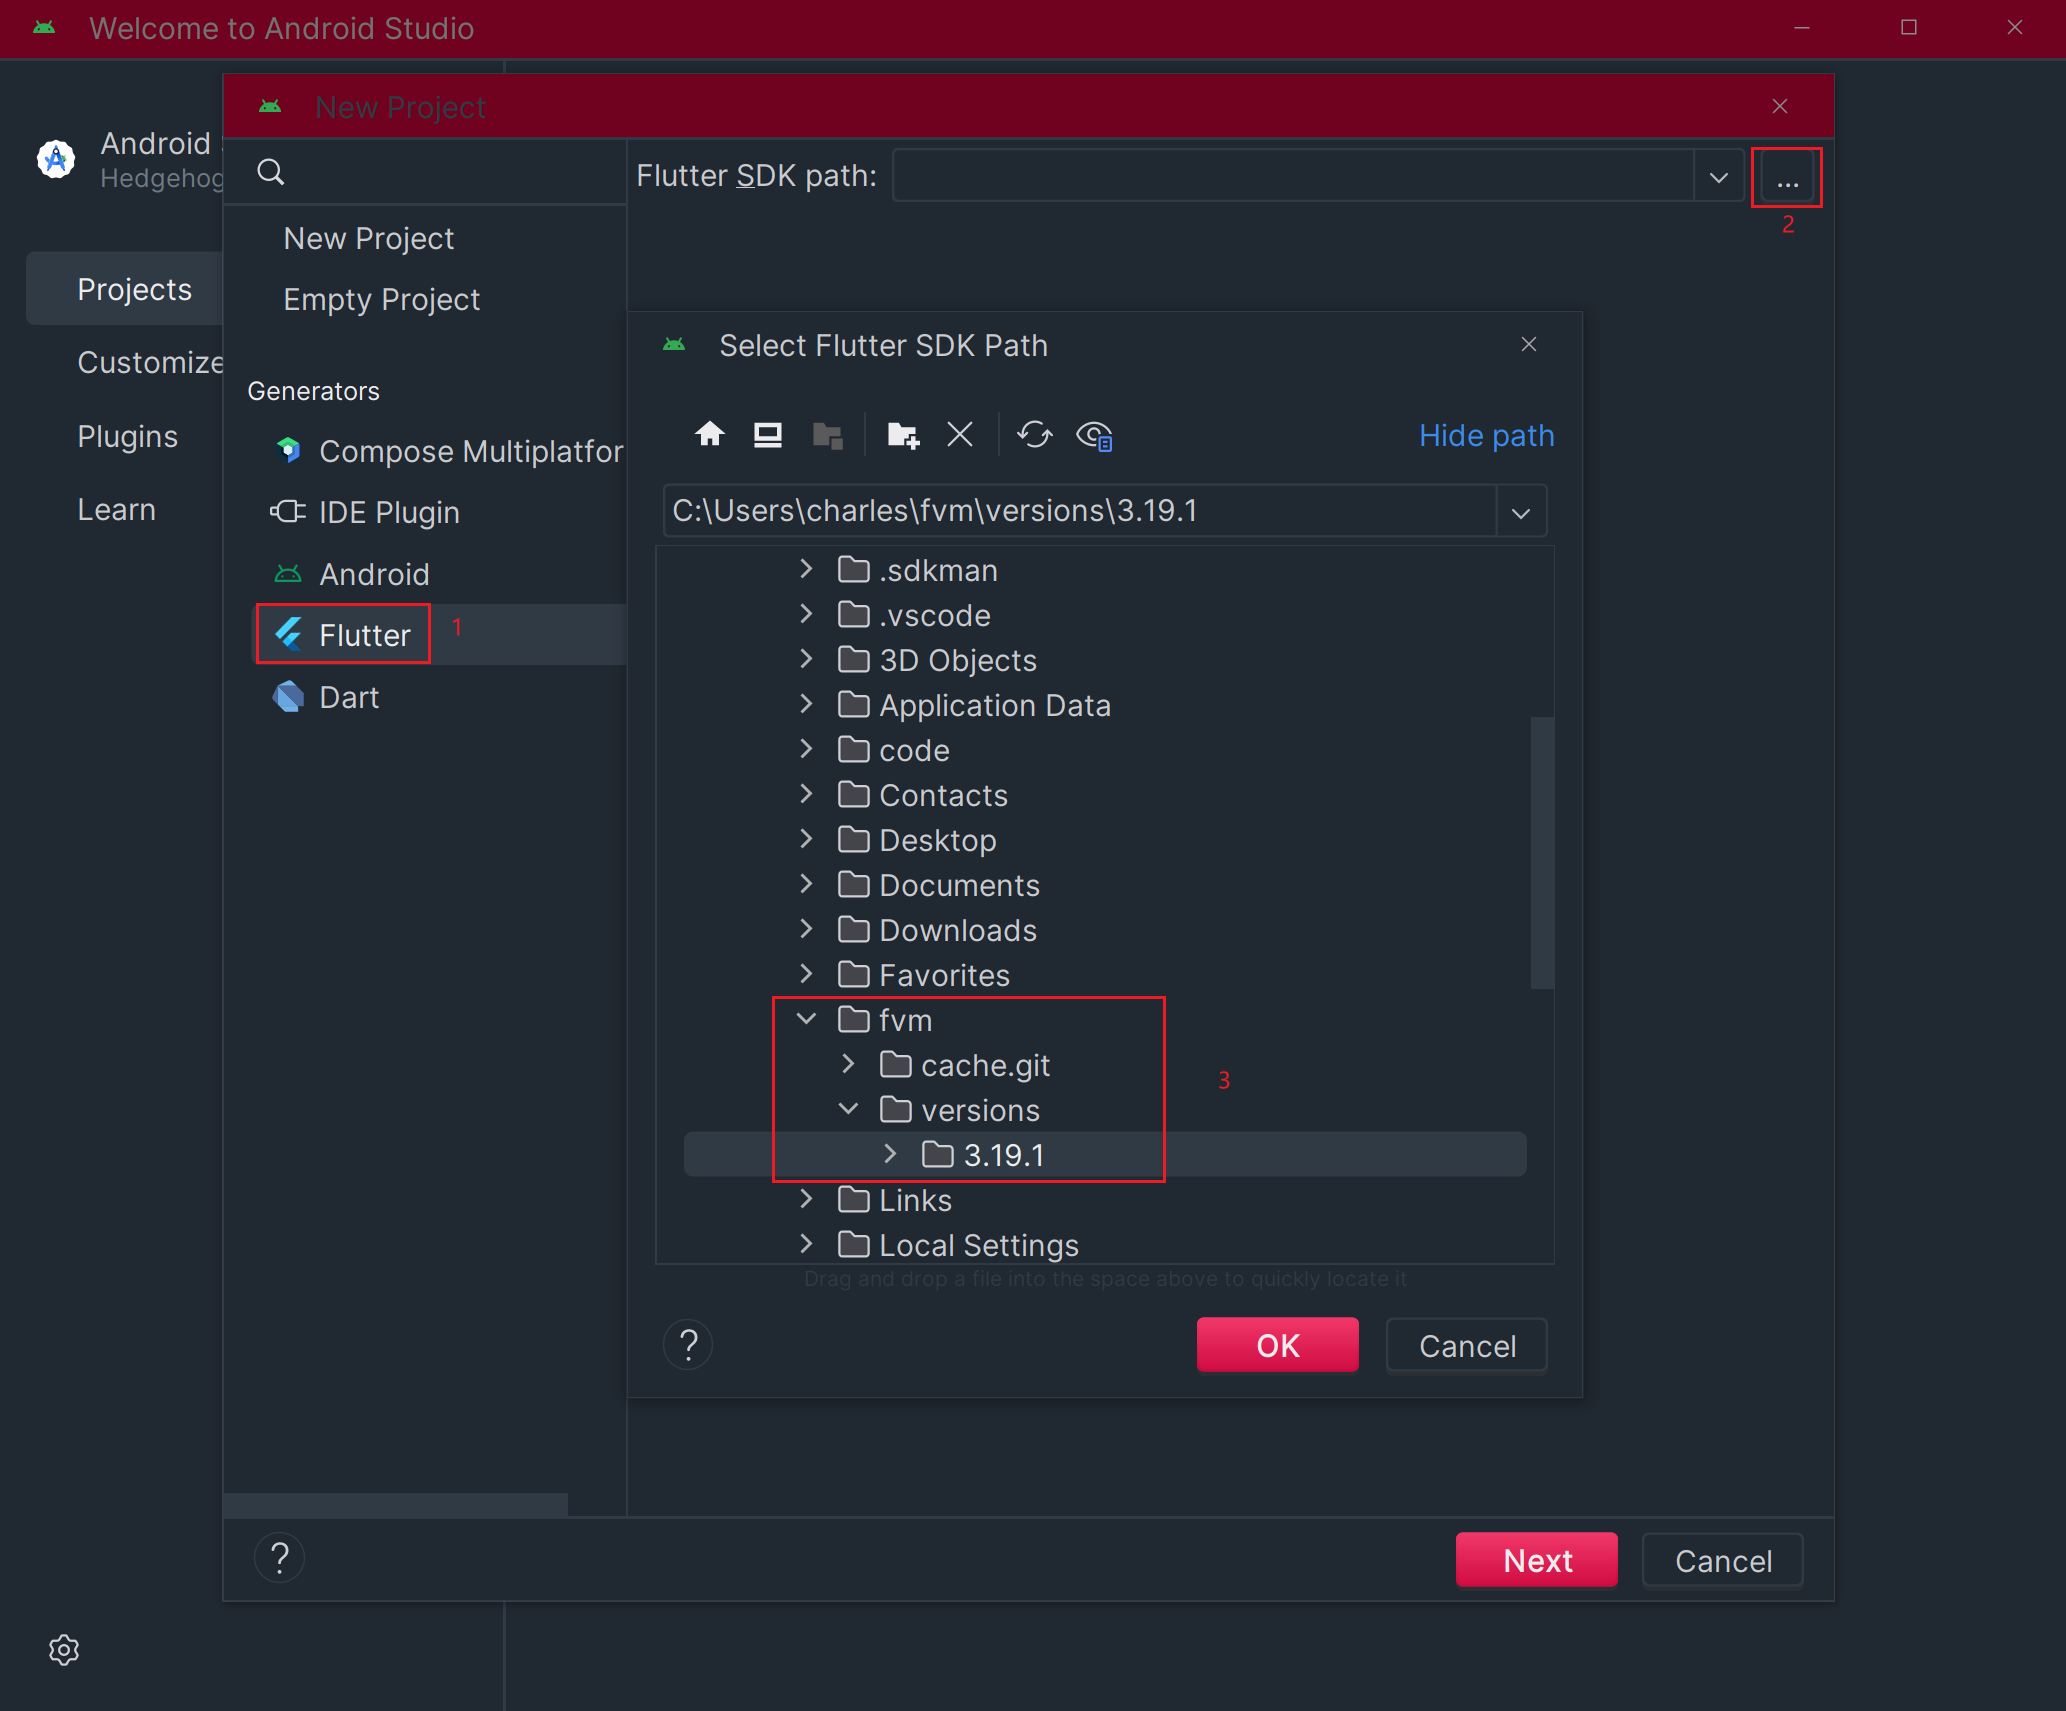This screenshot has width=2066, height=1711.
Task: Expand the .vscode folder
Action: 806,614
